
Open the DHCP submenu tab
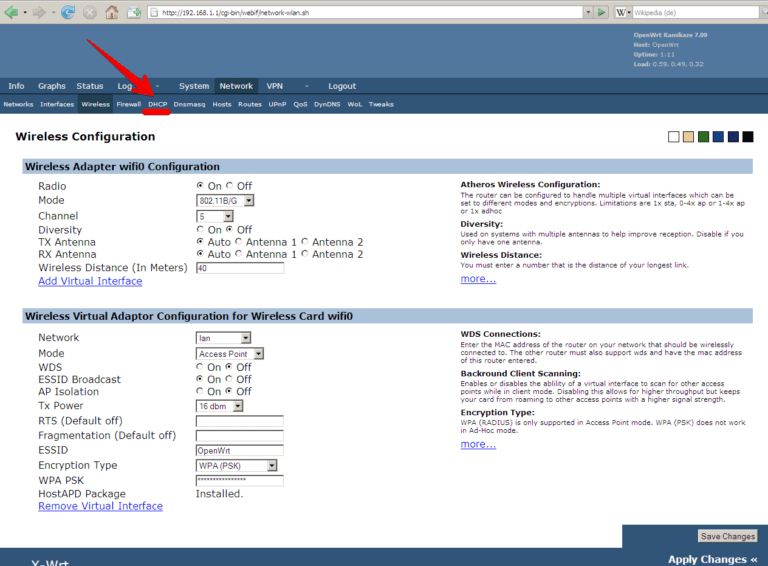[x=157, y=104]
